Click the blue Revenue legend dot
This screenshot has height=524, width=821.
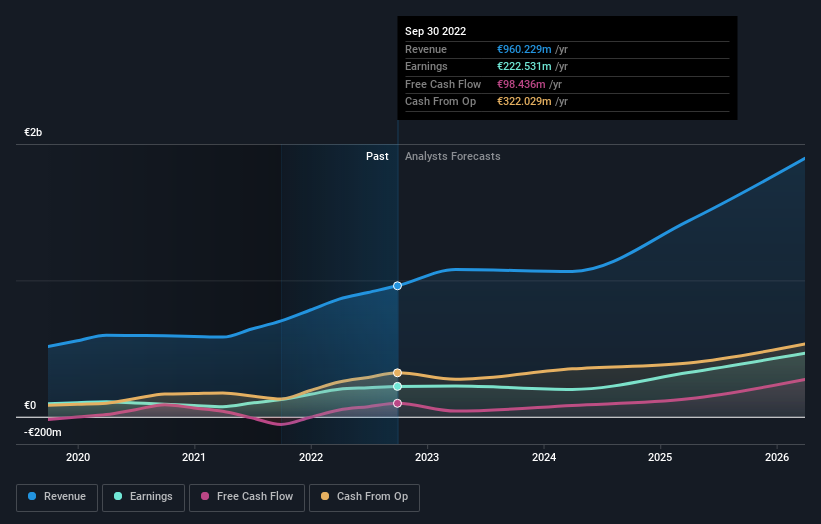32,496
